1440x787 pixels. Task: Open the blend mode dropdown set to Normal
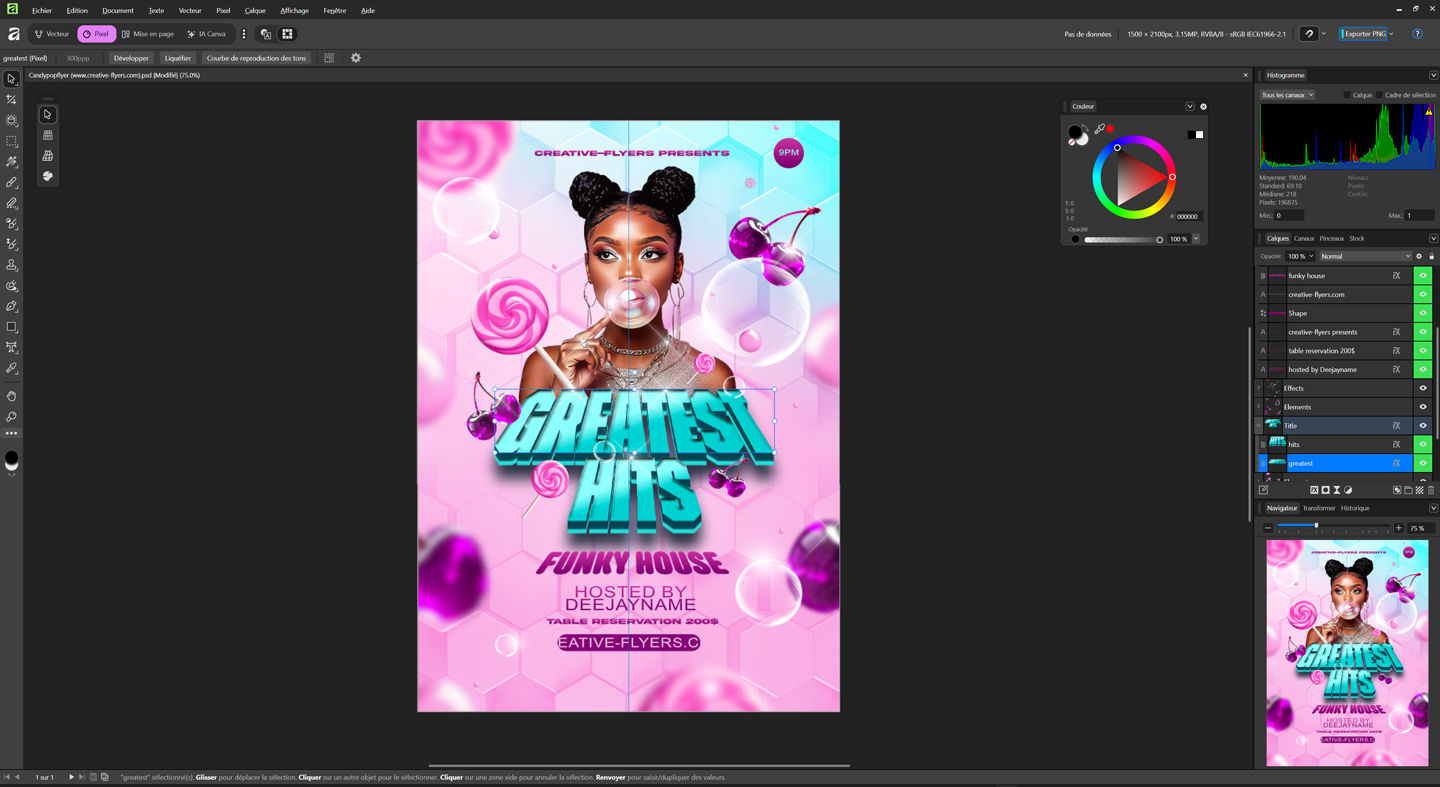(x=1365, y=256)
